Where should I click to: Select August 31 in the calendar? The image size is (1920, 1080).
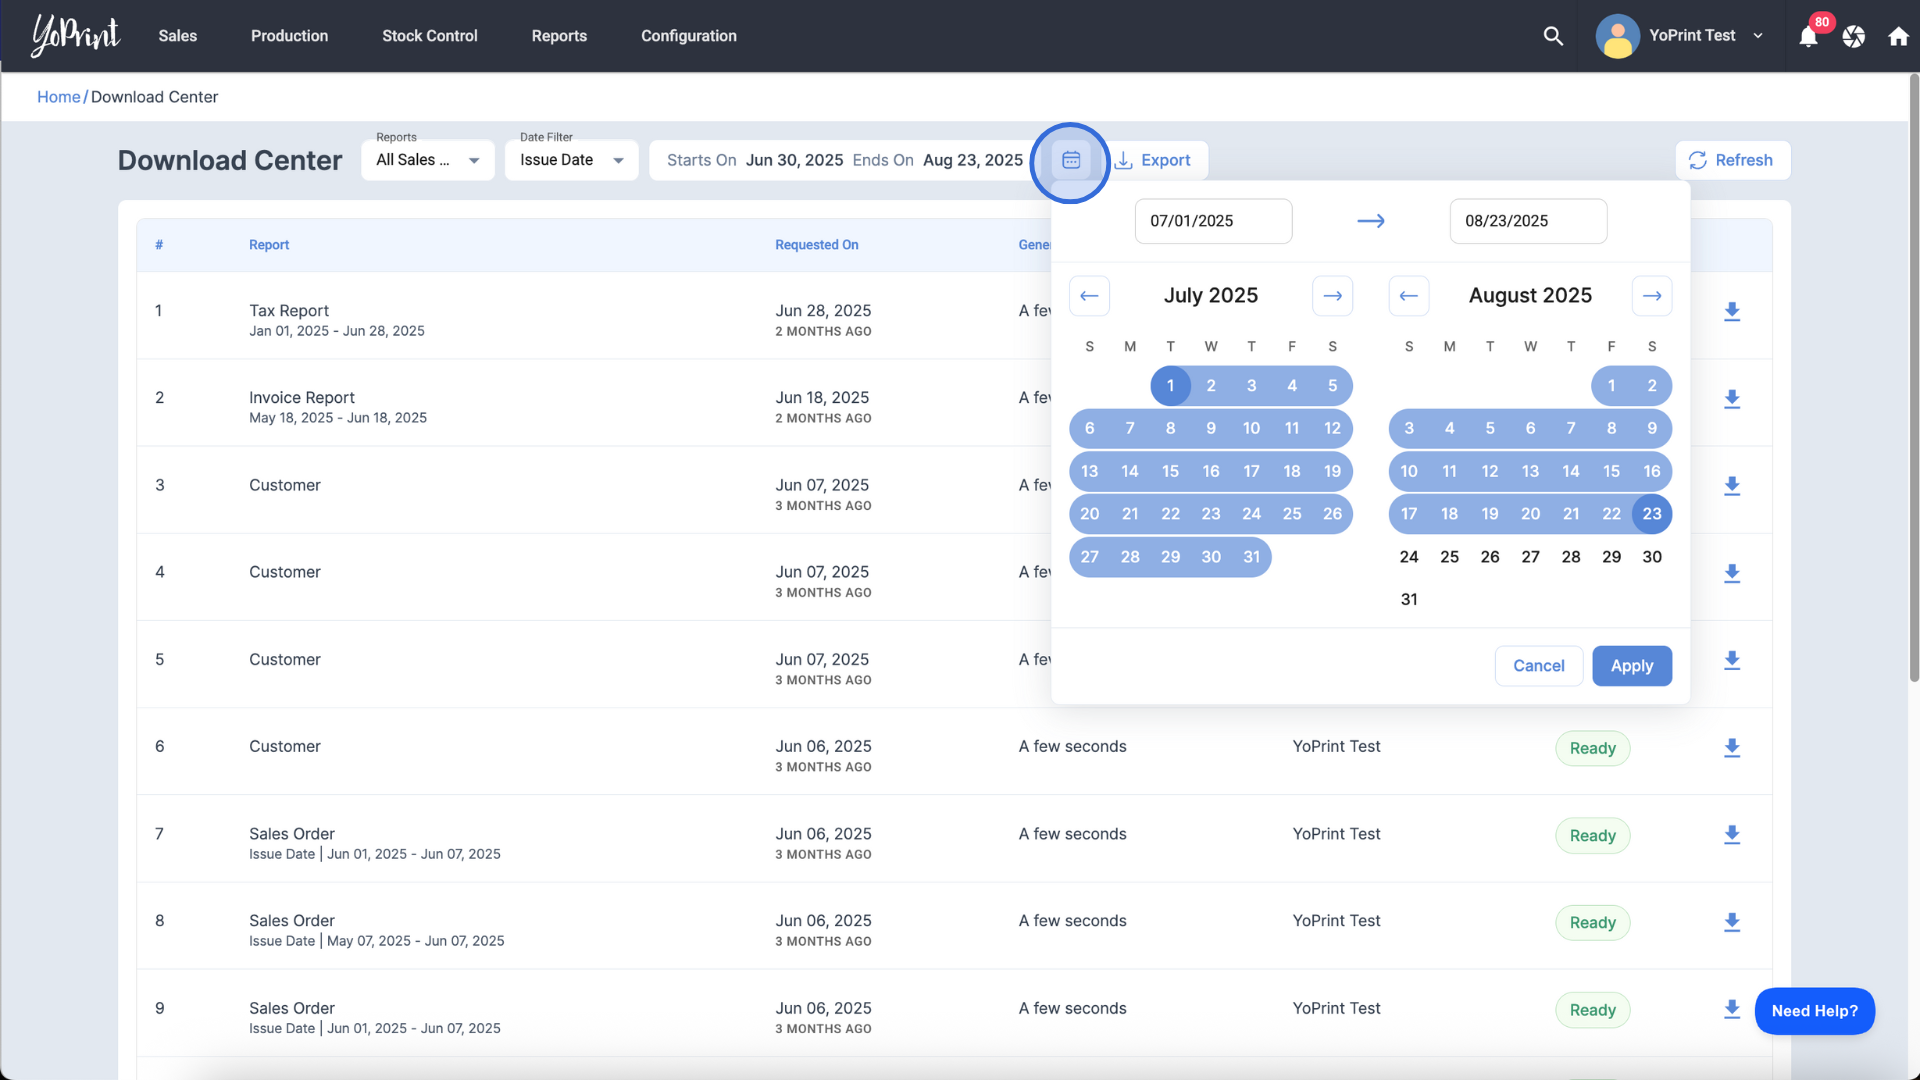tap(1409, 600)
